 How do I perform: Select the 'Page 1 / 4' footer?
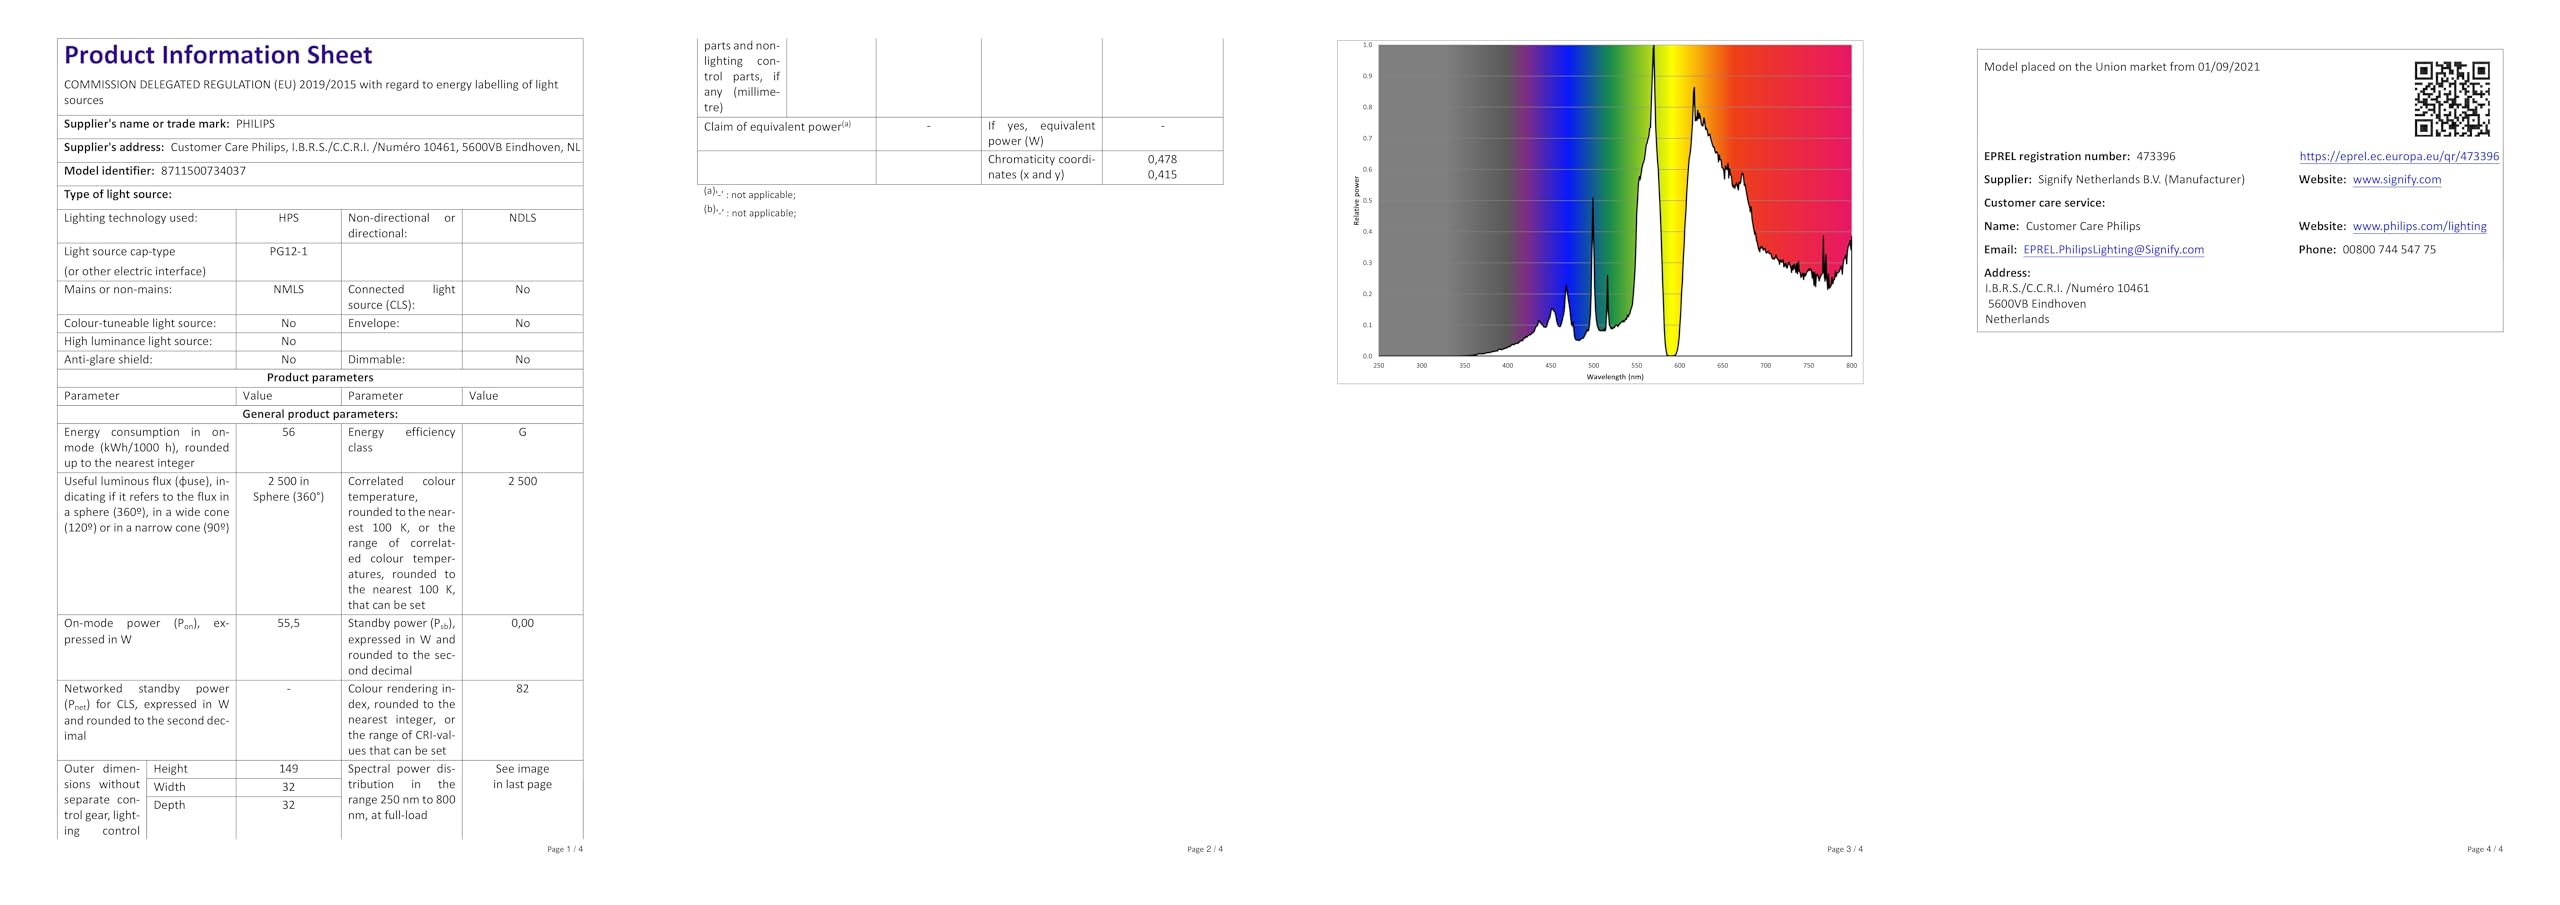pyautogui.click(x=565, y=849)
